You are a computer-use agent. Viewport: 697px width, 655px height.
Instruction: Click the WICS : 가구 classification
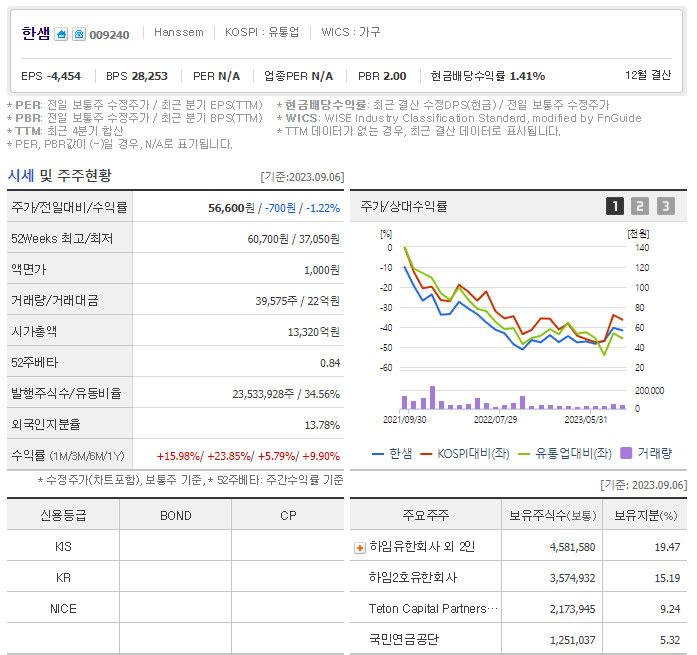pyautogui.click(x=351, y=32)
